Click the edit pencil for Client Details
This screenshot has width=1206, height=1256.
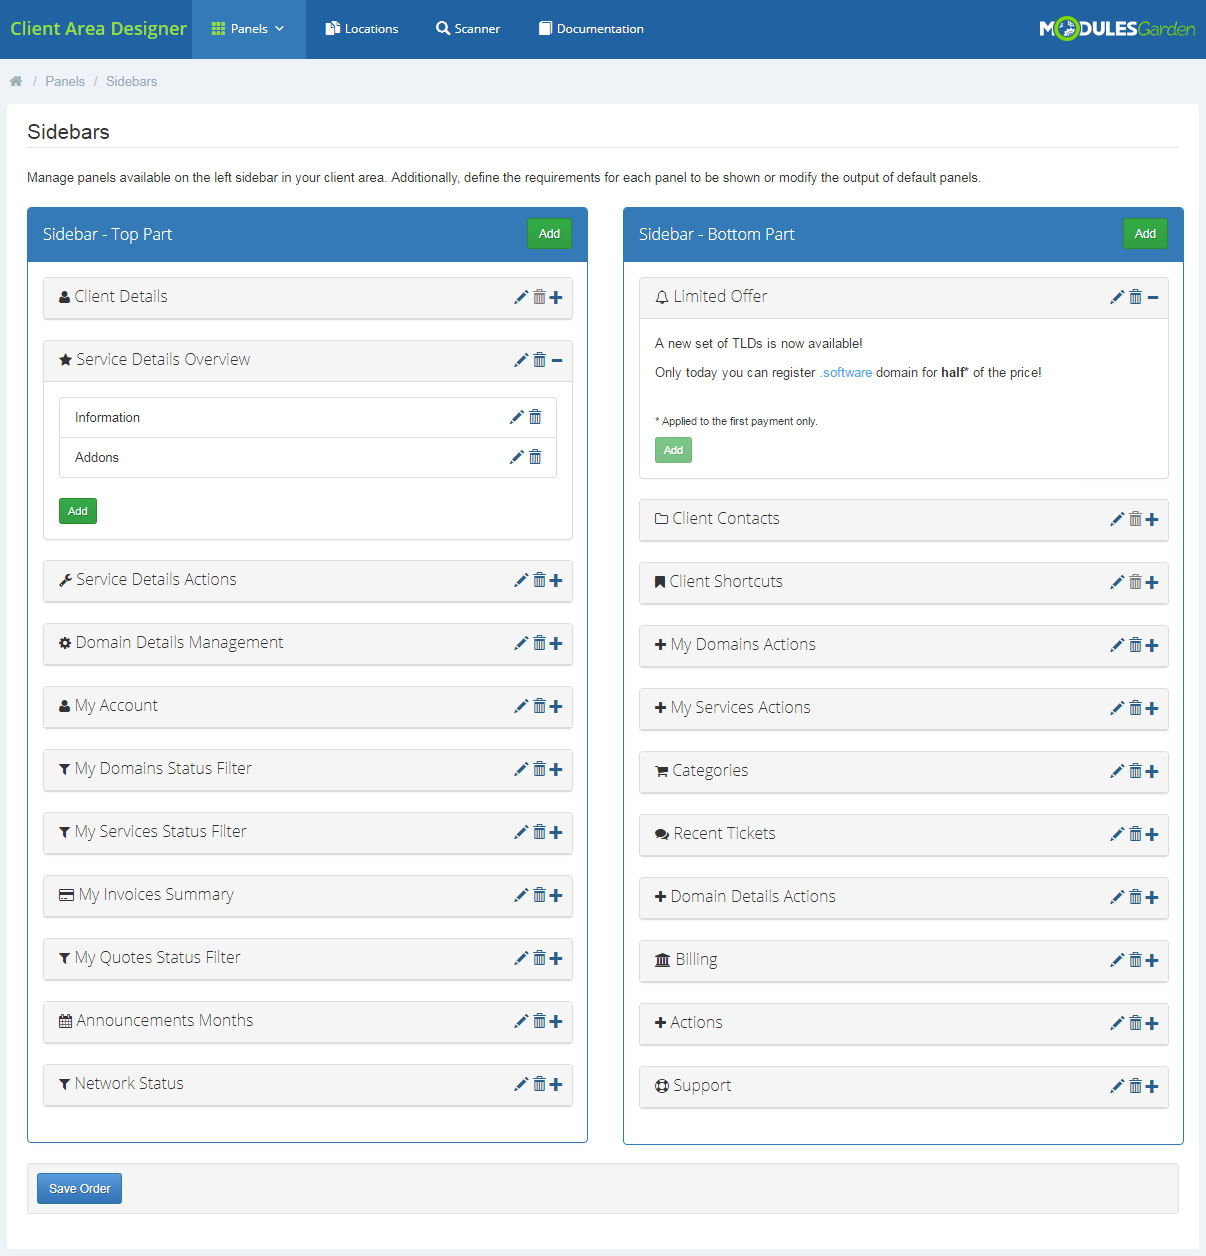(521, 297)
